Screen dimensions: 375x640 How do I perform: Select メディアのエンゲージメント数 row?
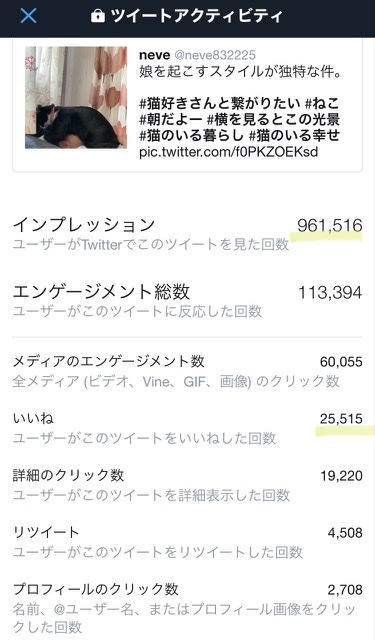pos(187,371)
